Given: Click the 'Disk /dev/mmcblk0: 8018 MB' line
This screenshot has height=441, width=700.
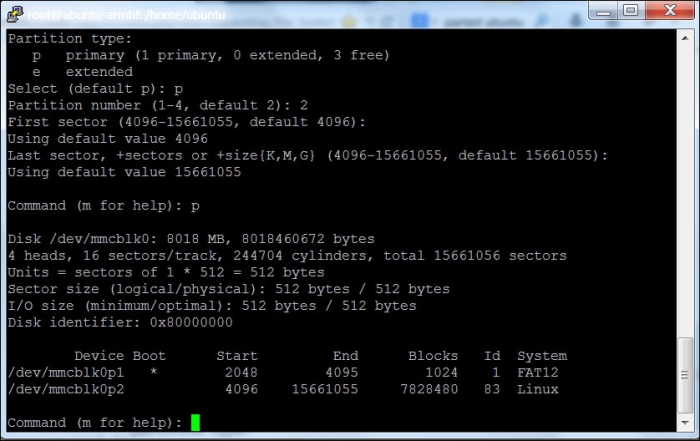Looking at the screenshot, I should tap(190, 239).
